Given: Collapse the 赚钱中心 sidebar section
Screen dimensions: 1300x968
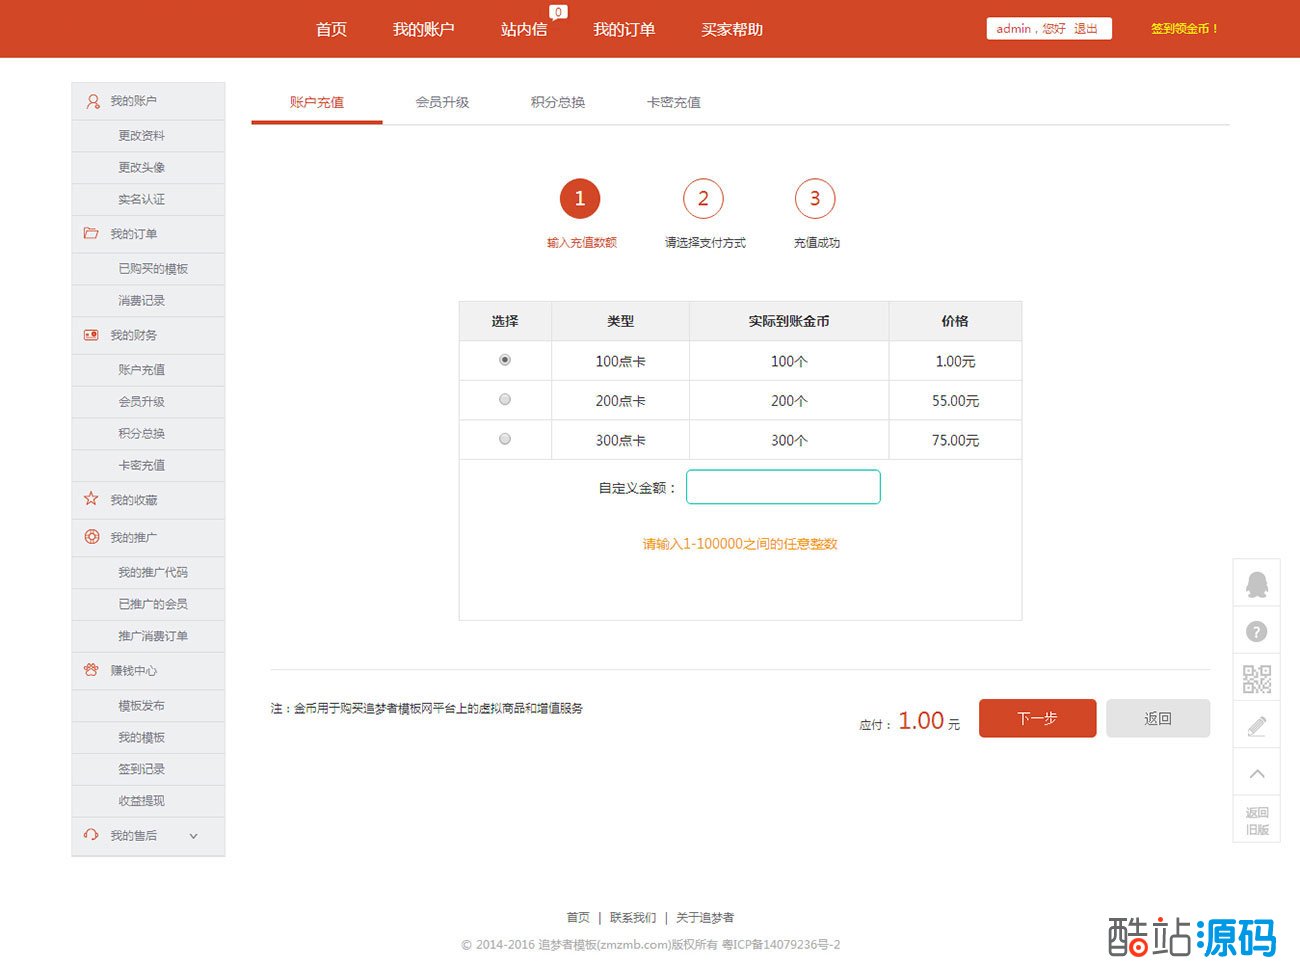Looking at the screenshot, I should click(133, 671).
